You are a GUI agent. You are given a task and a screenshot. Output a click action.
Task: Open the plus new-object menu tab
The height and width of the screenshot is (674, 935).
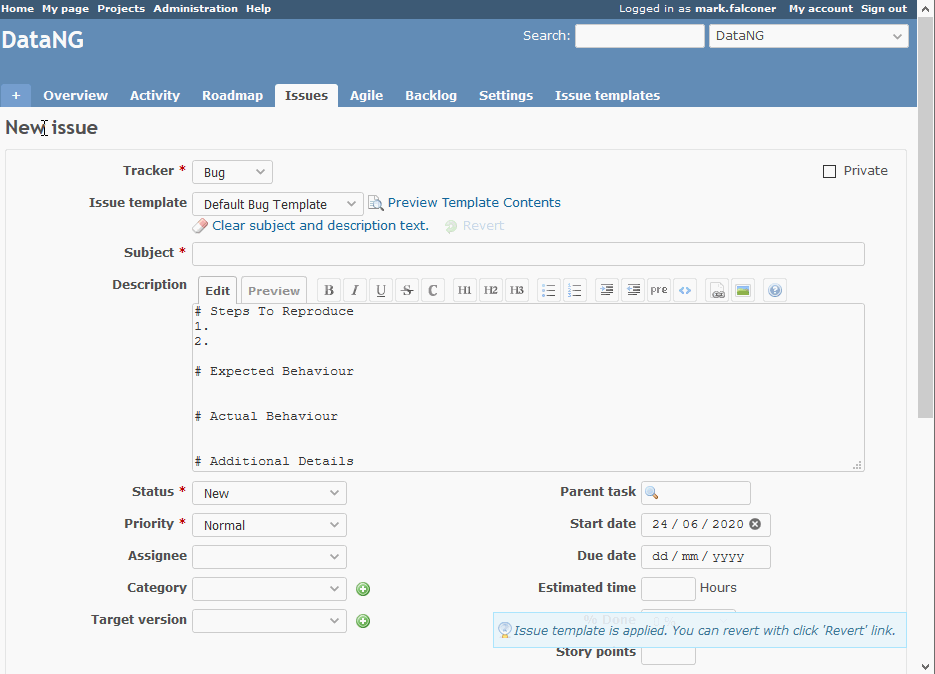[x=16, y=95]
